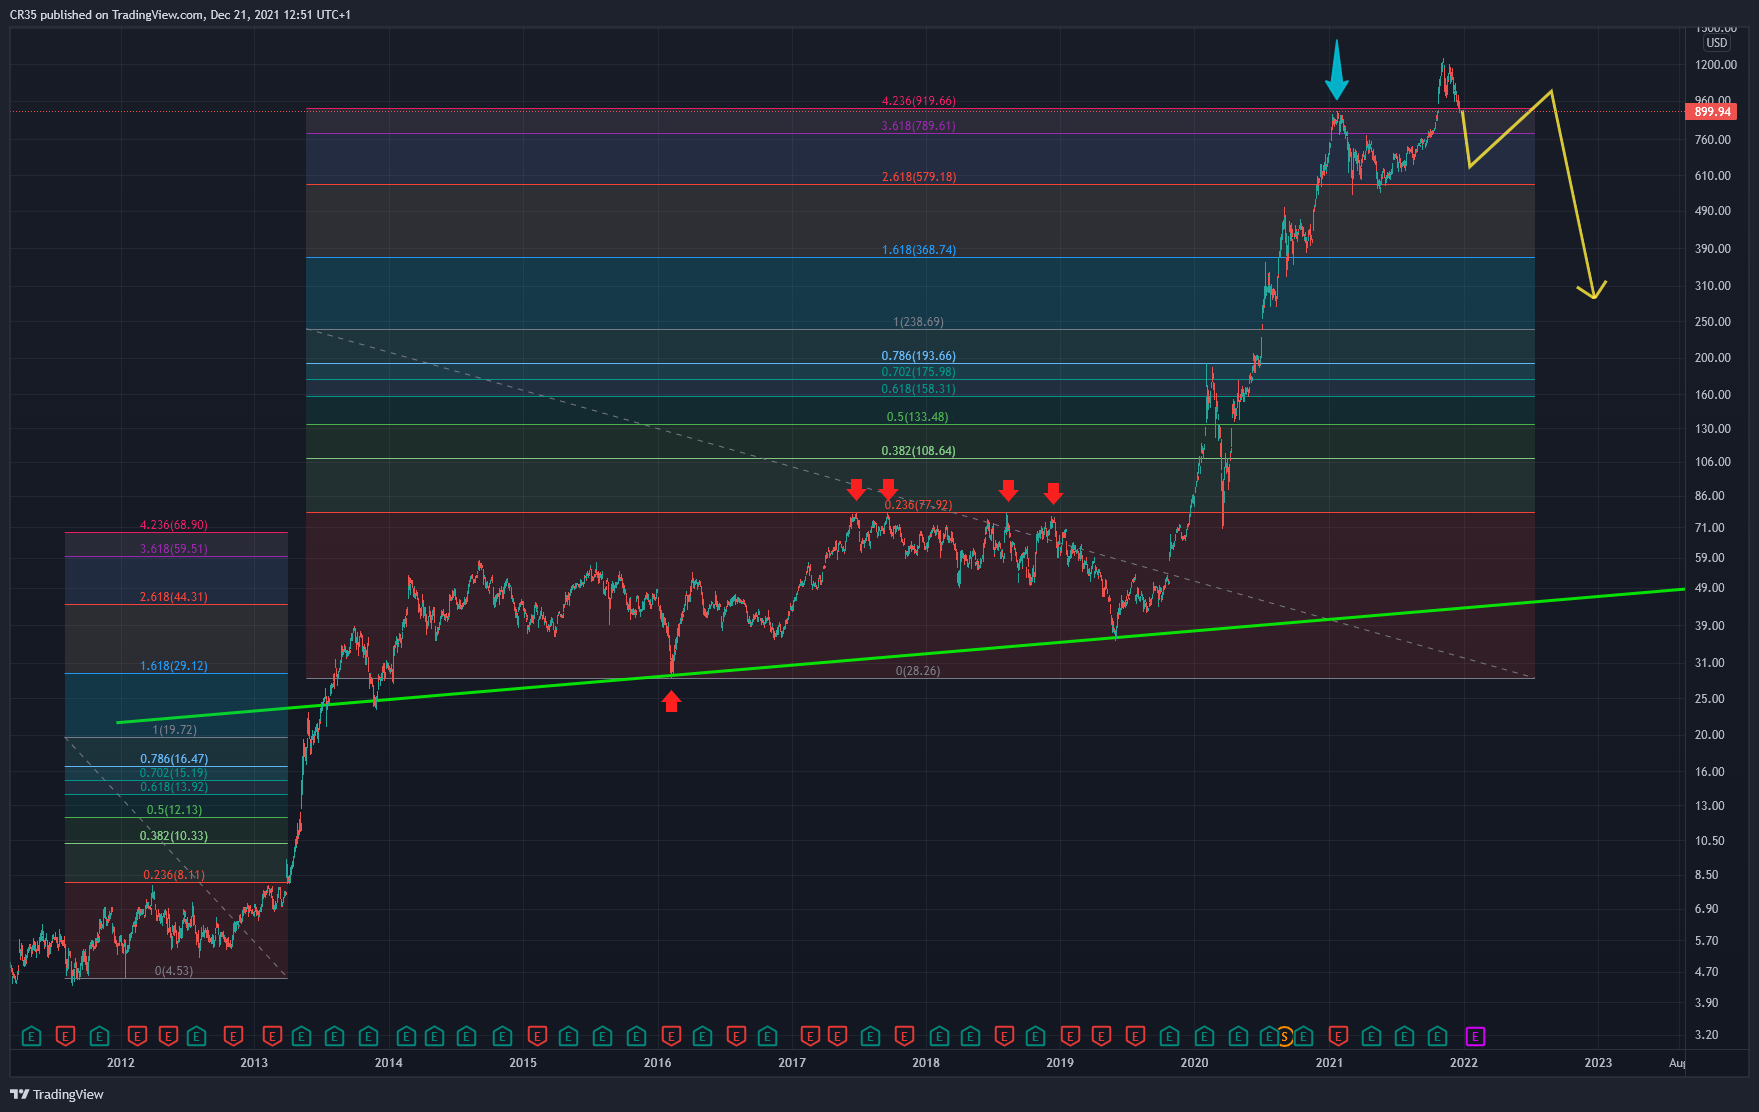Click the 3.20 price axis label
Viewport: 1759px width, 1112px height.
(x=1707, y=1035)
